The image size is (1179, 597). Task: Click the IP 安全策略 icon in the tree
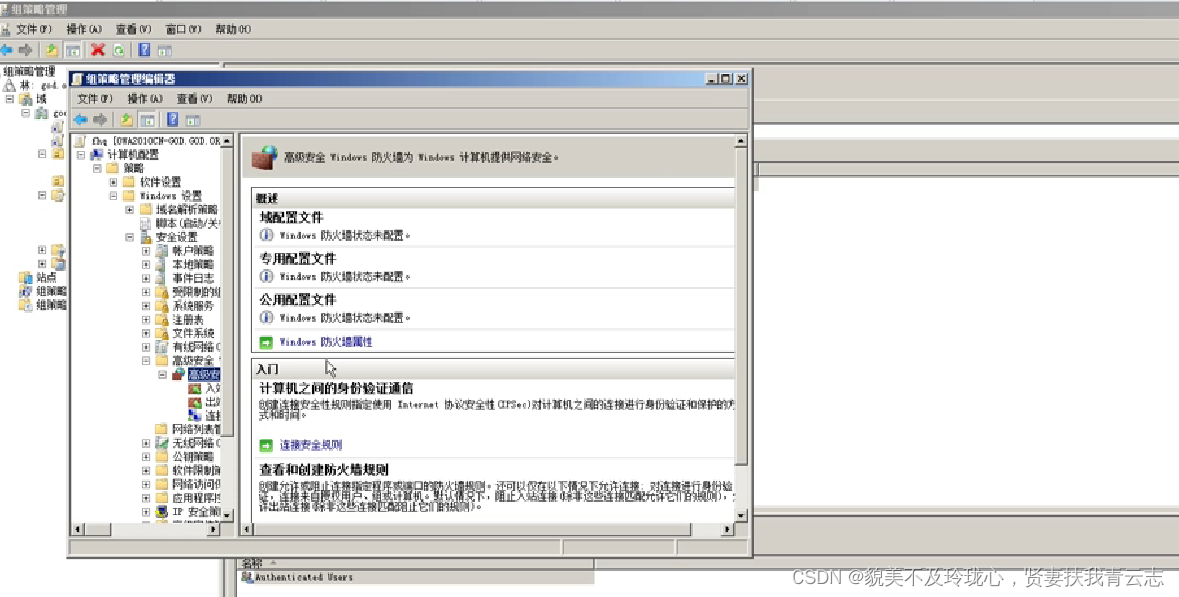click(162, 512)
